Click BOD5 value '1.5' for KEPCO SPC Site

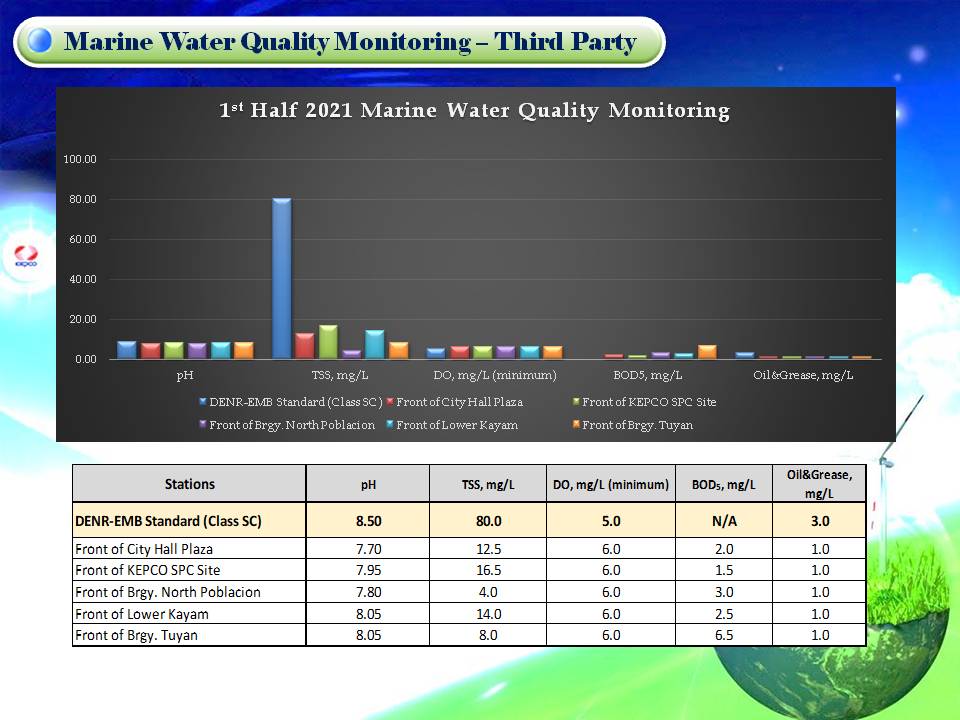[x=724, y=570]
